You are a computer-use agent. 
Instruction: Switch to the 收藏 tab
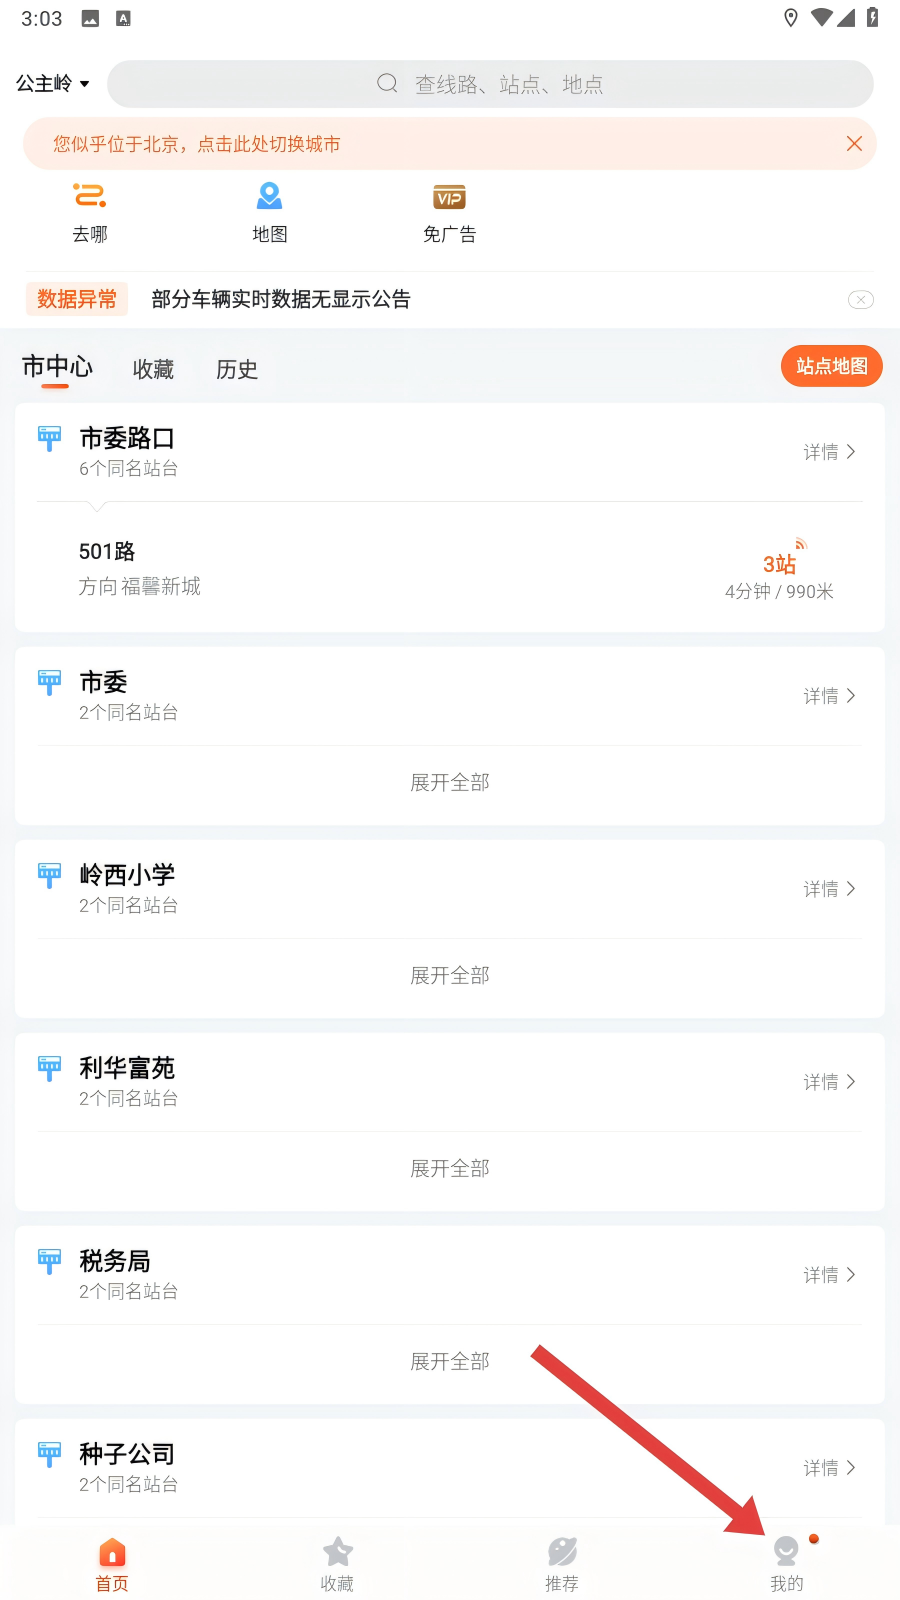coord(153,370)
